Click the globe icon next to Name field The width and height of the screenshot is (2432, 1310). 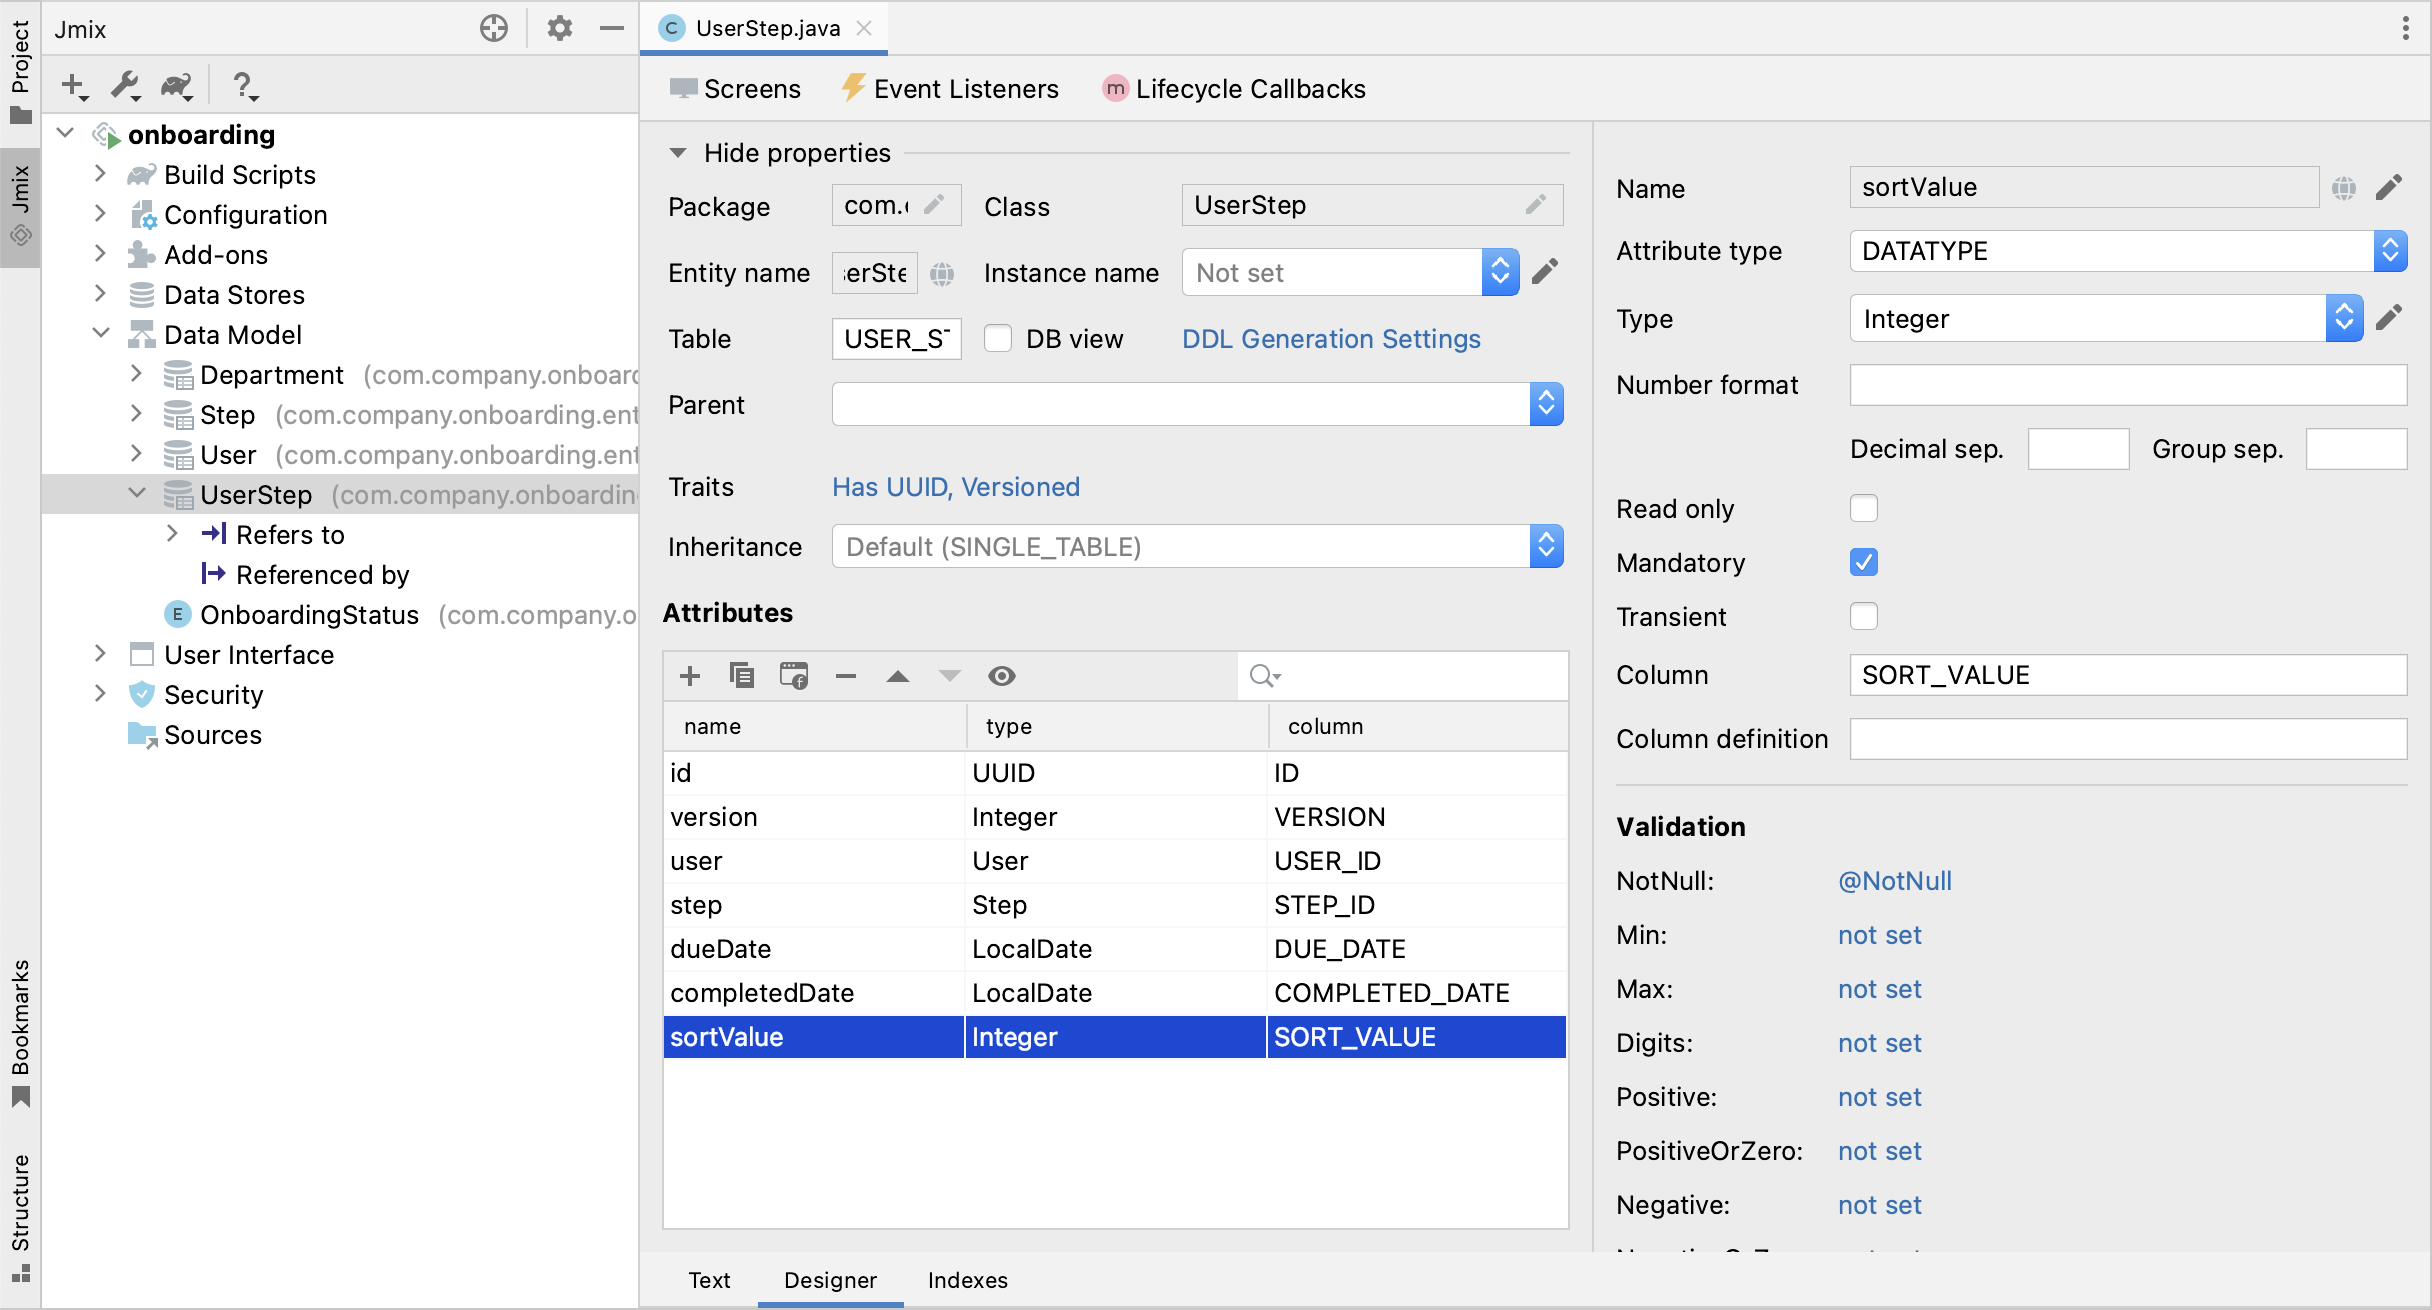2343,189
